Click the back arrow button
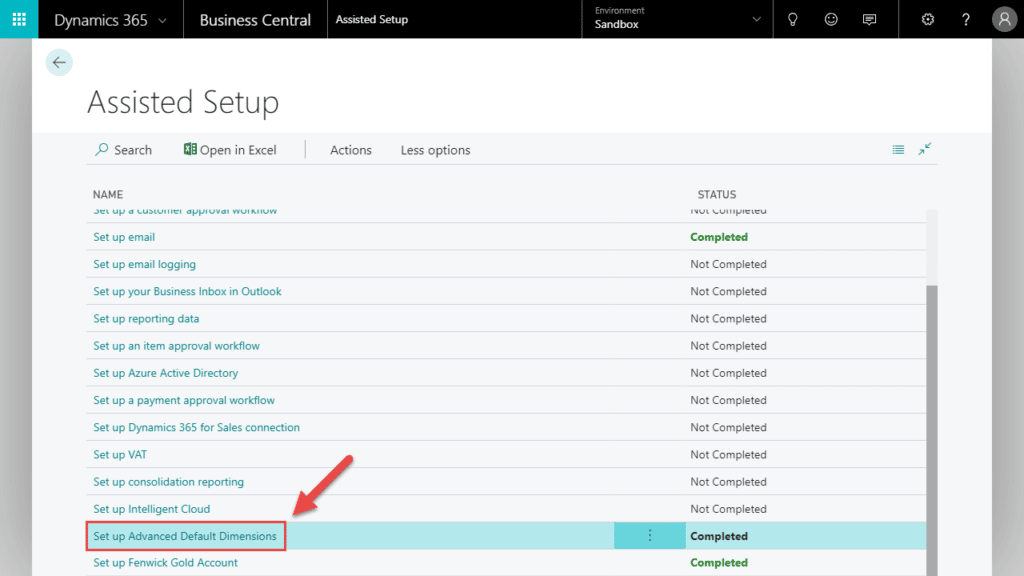Image resolution: width=1024 pixels, height=576 pixels. coord(59,63)
